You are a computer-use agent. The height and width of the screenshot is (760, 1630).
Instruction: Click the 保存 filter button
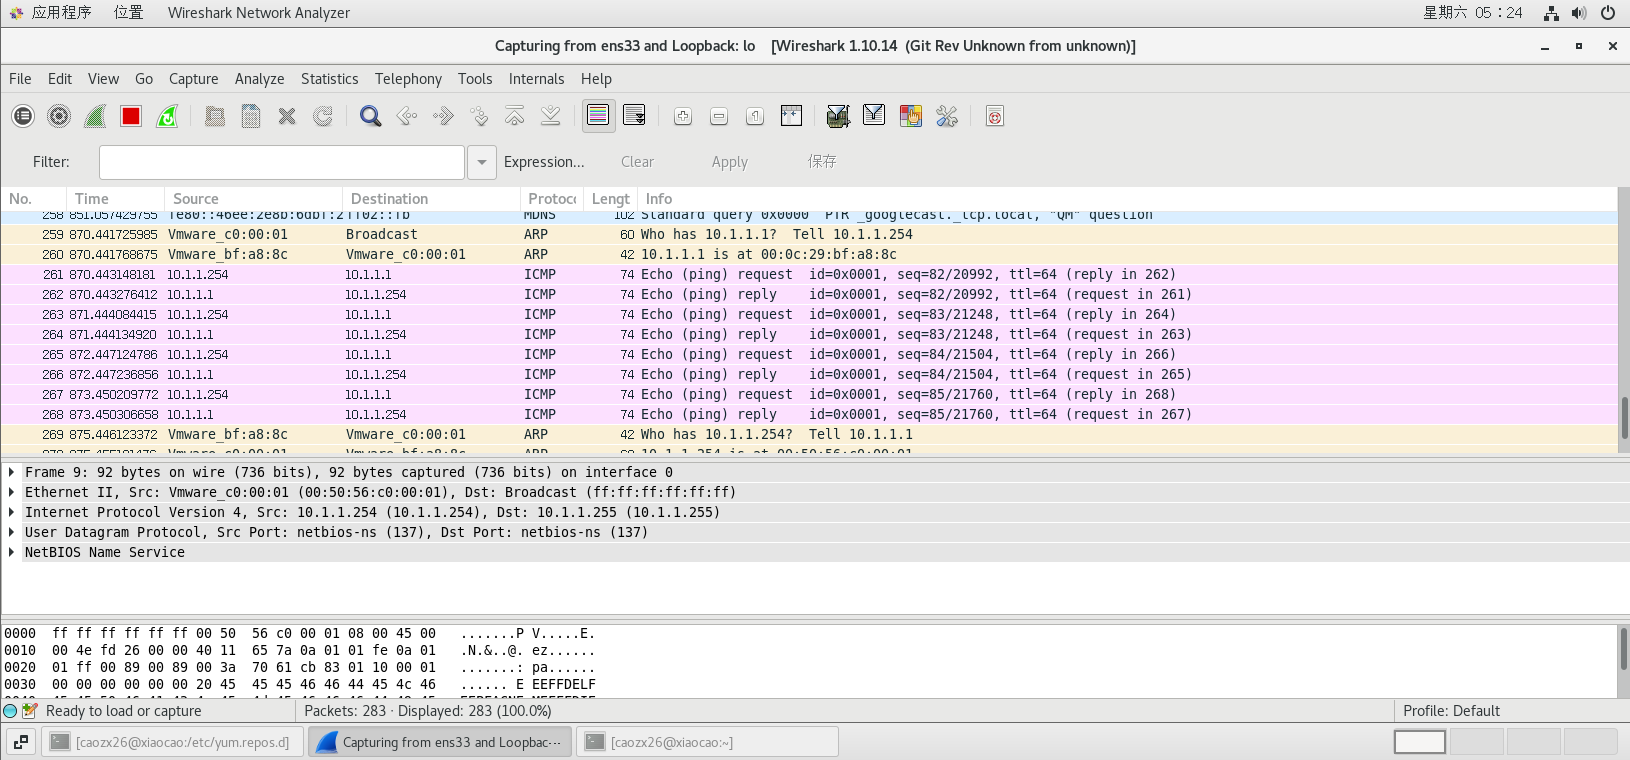pyautogui.click(x=822, y=162)
